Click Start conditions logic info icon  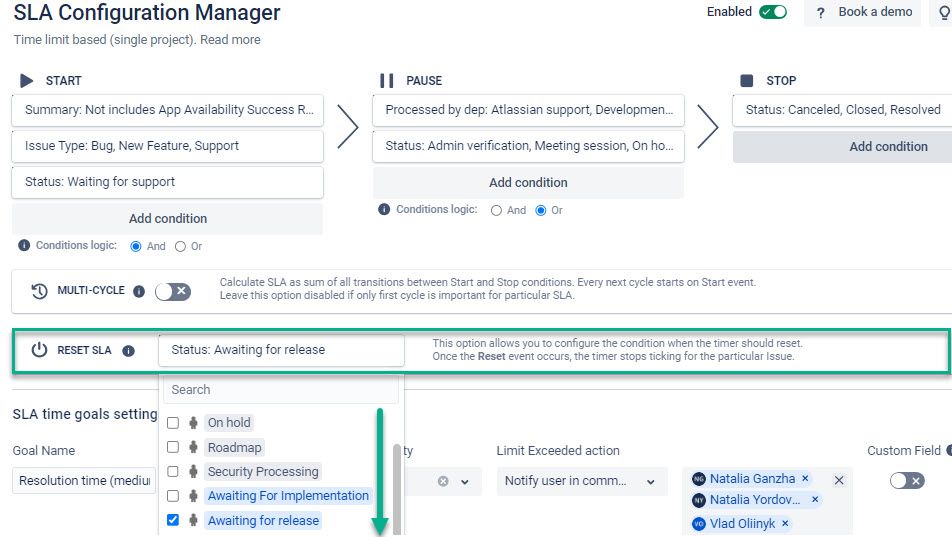click(24, 245)
